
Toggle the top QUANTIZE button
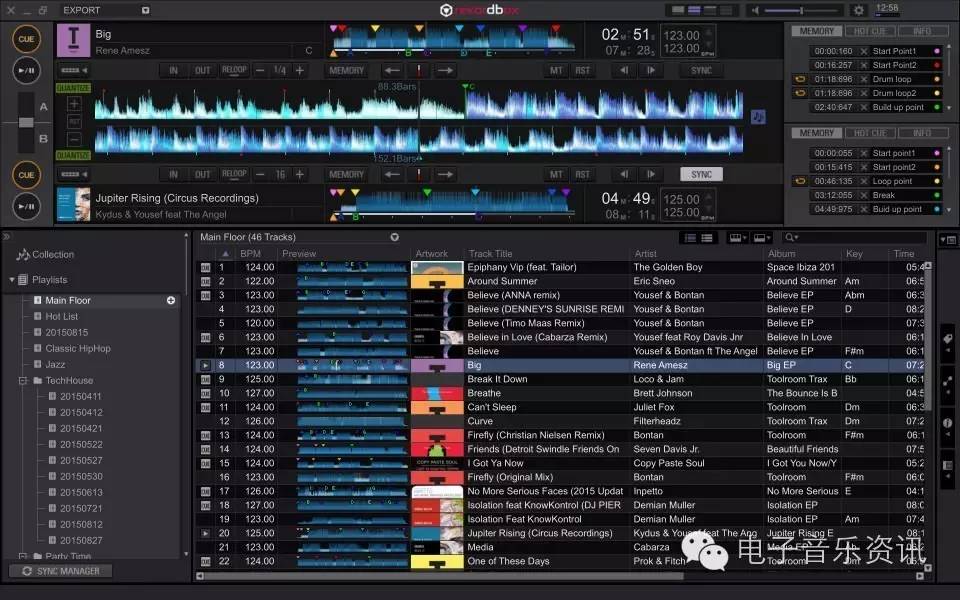pyautogui.click(x=73, y=88)
